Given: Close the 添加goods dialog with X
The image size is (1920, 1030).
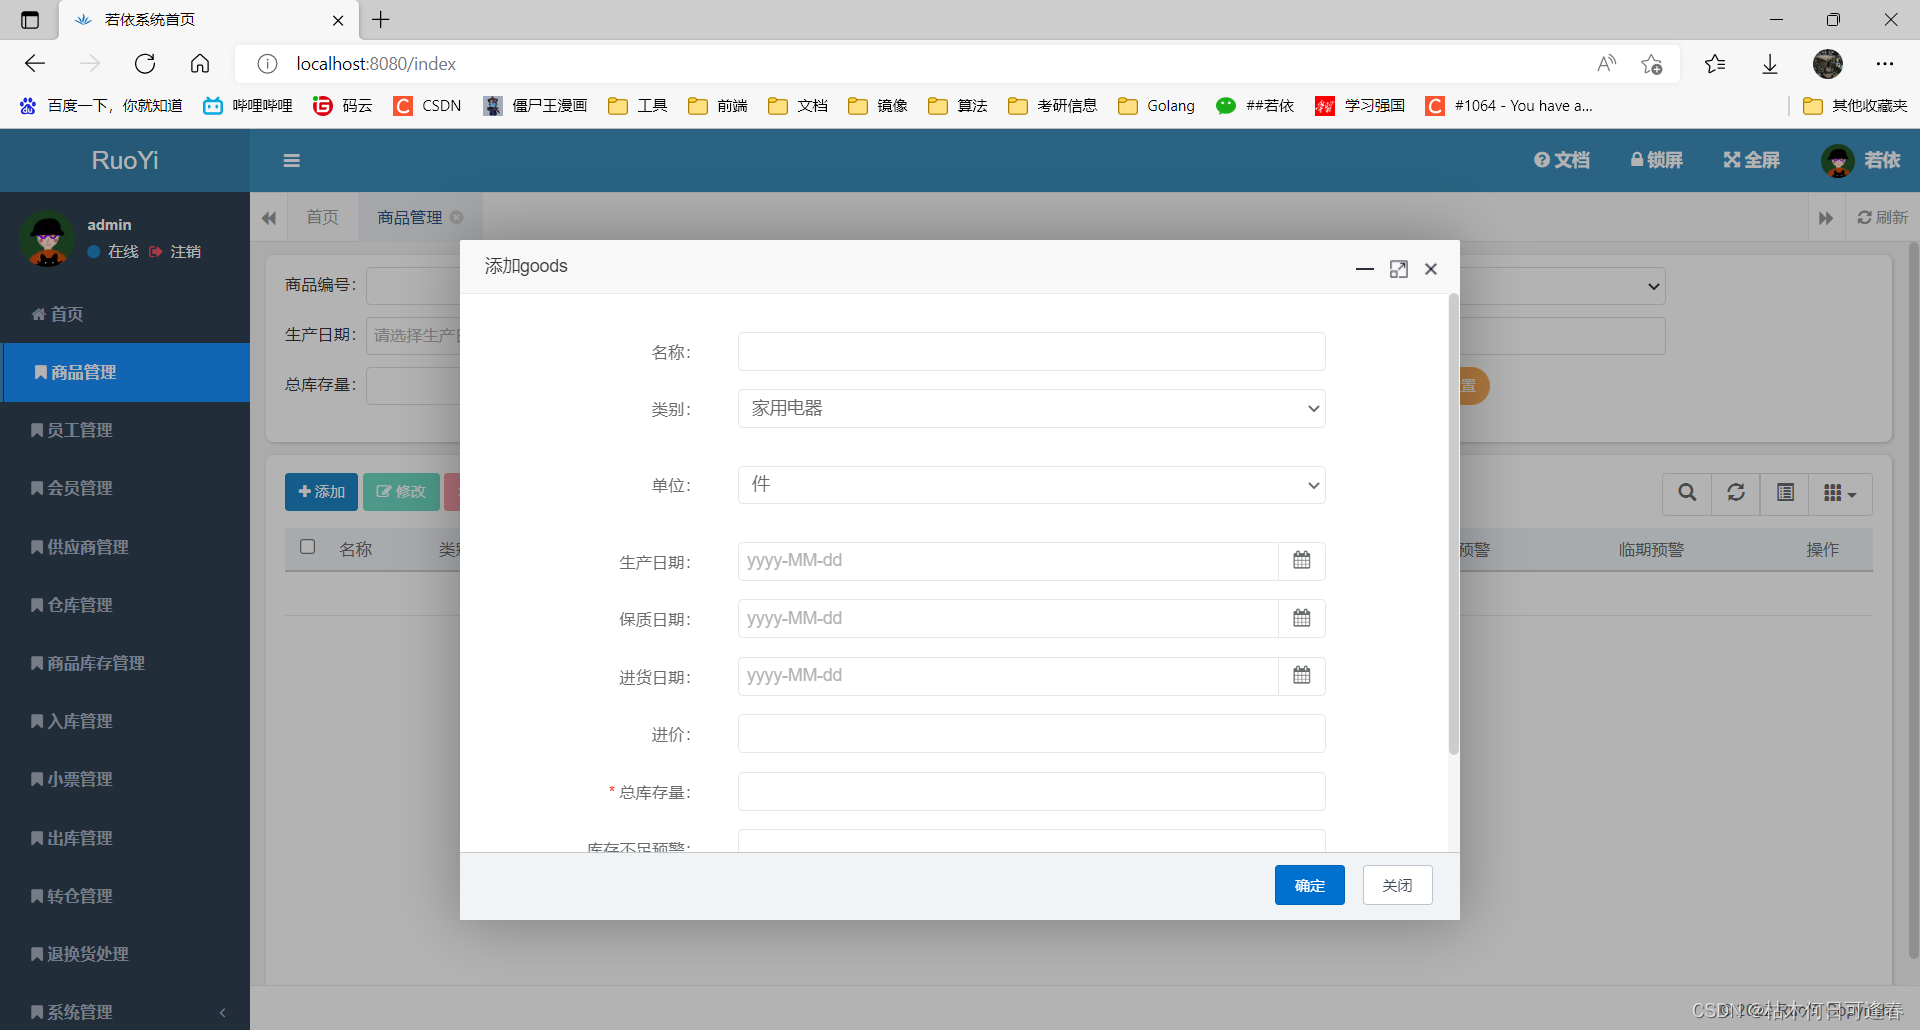Looking at the screenshot, I should point(1431,269).
